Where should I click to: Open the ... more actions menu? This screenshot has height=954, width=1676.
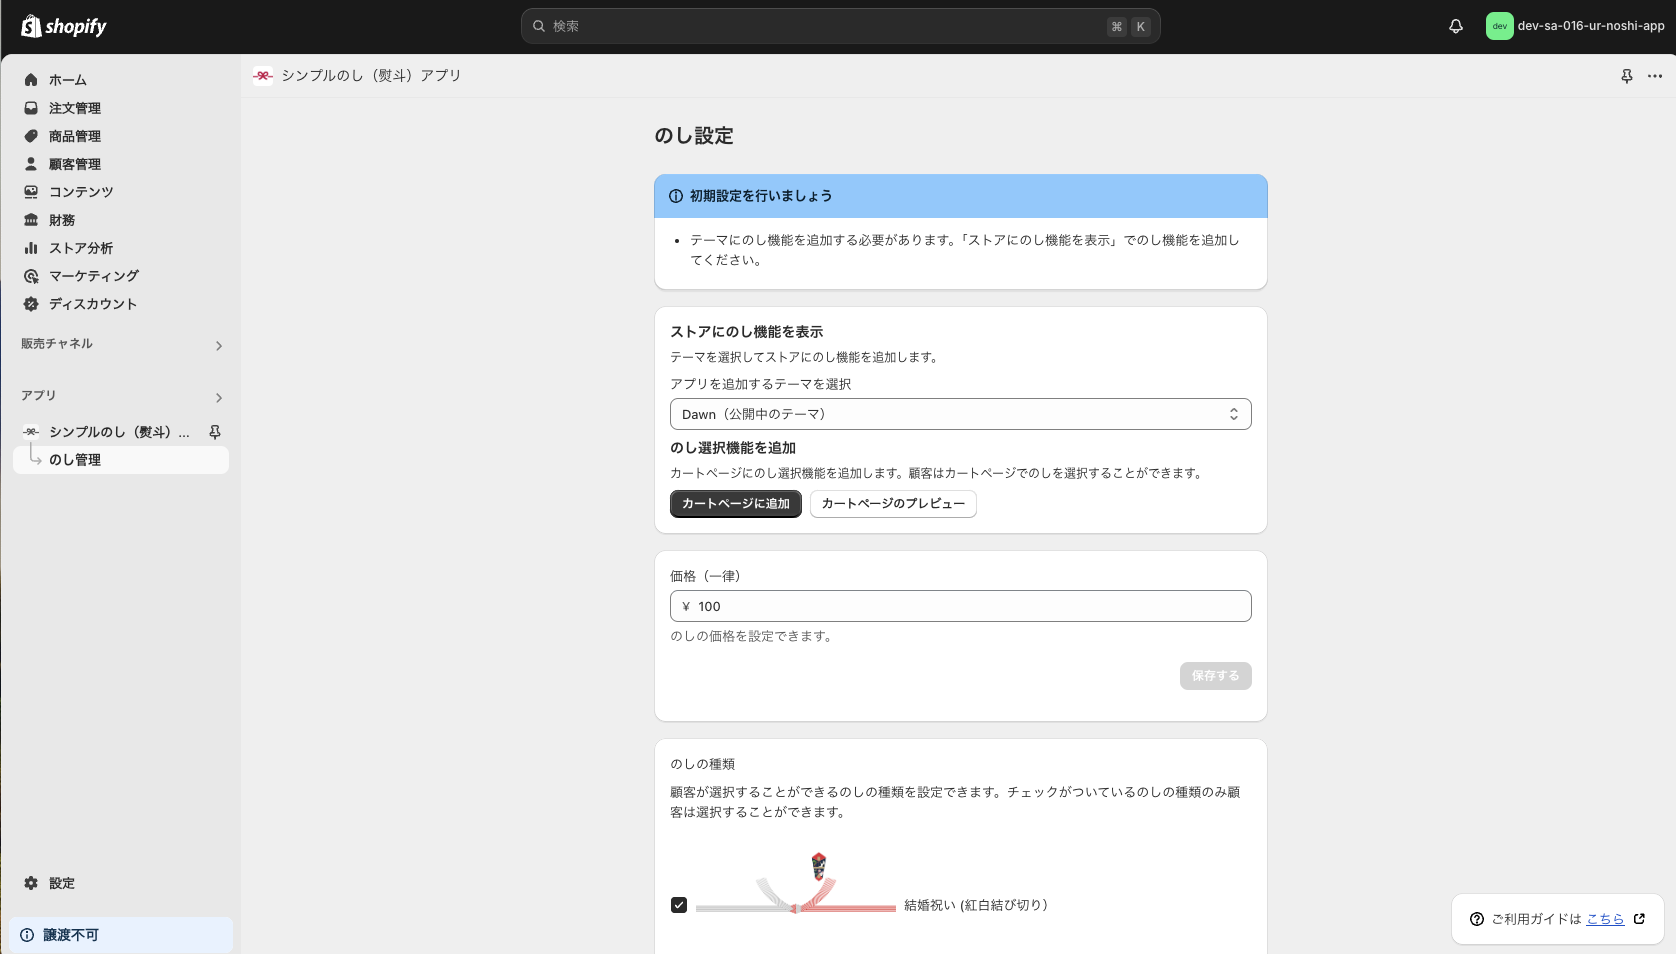point(1654,75)
